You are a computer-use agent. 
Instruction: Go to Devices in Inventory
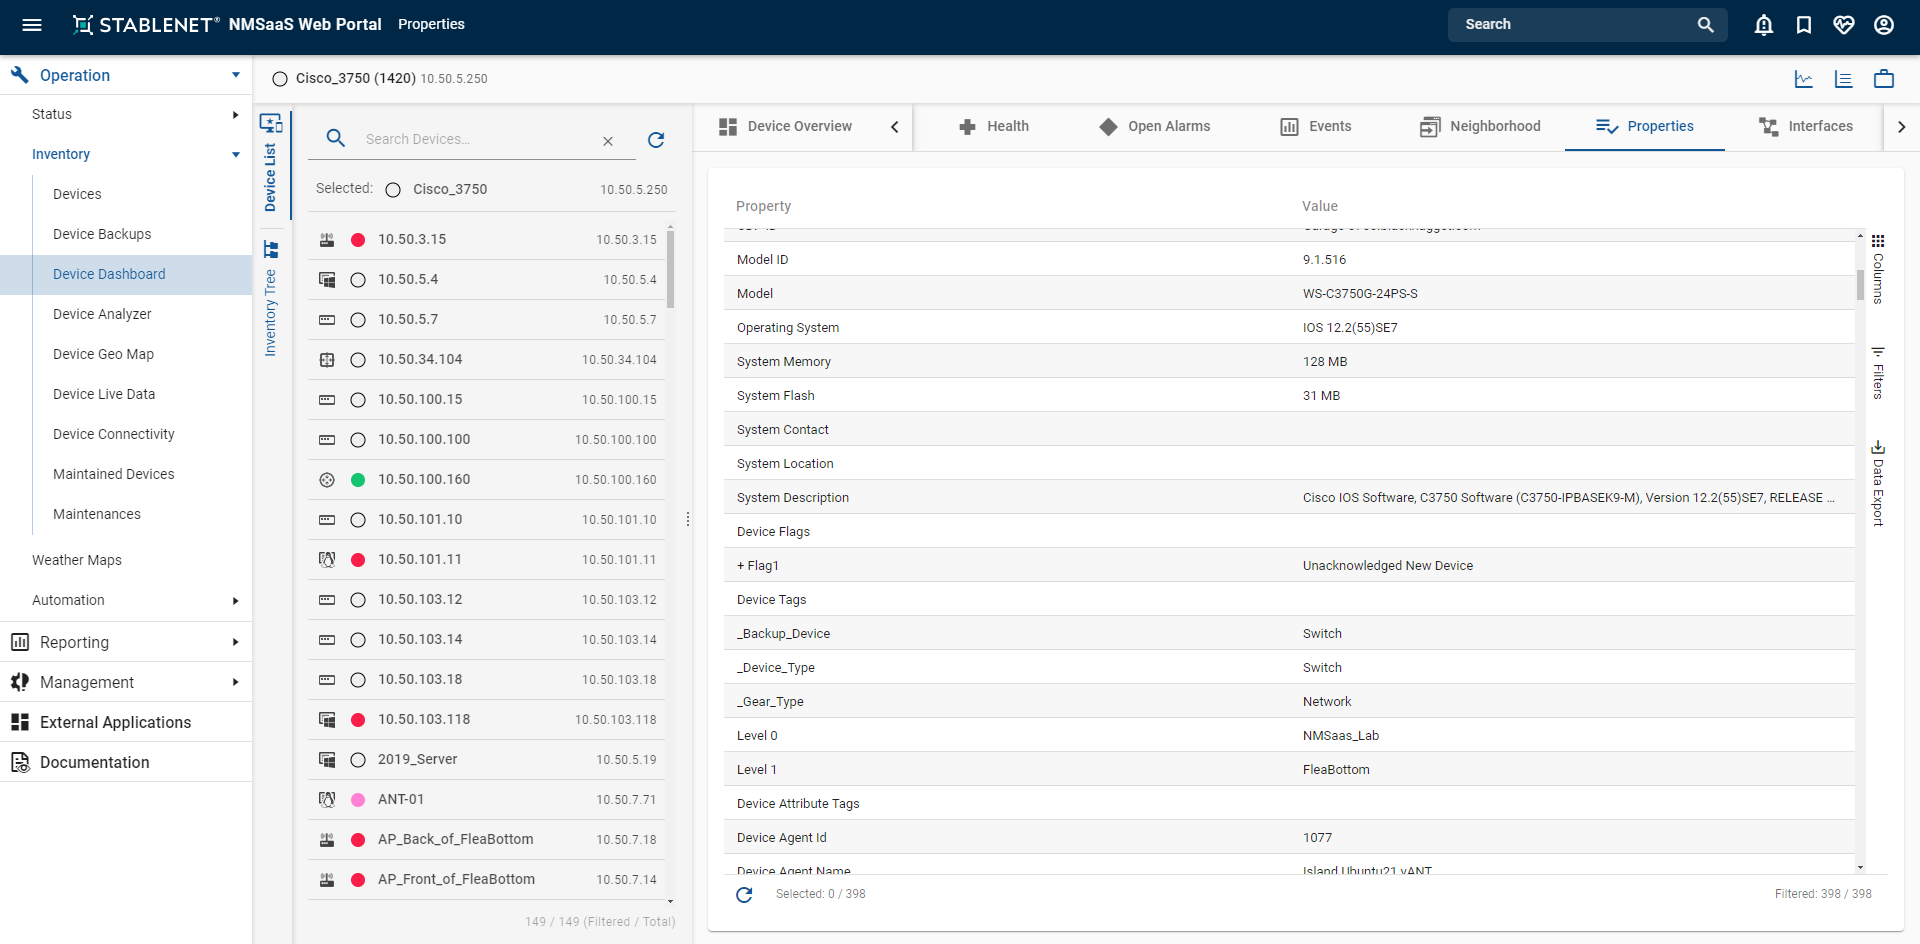[77, 194]
